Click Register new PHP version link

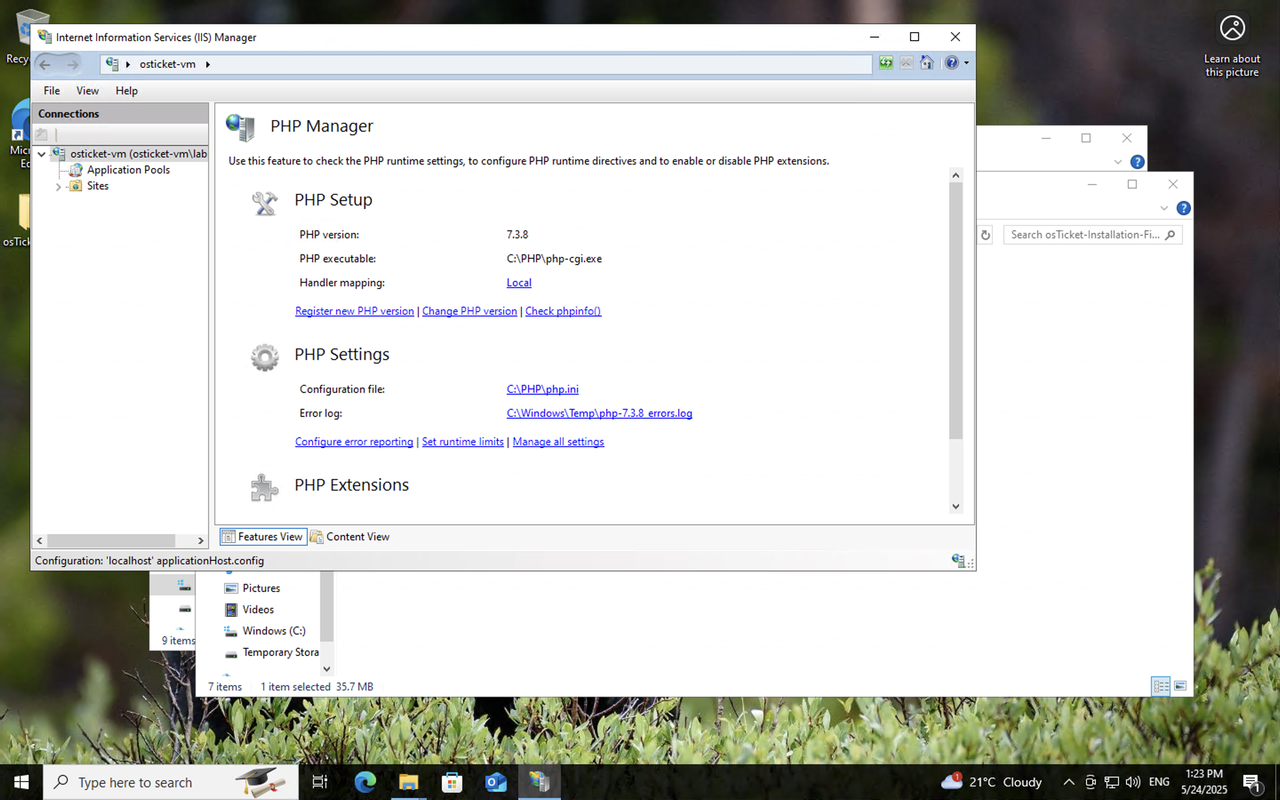354,311
